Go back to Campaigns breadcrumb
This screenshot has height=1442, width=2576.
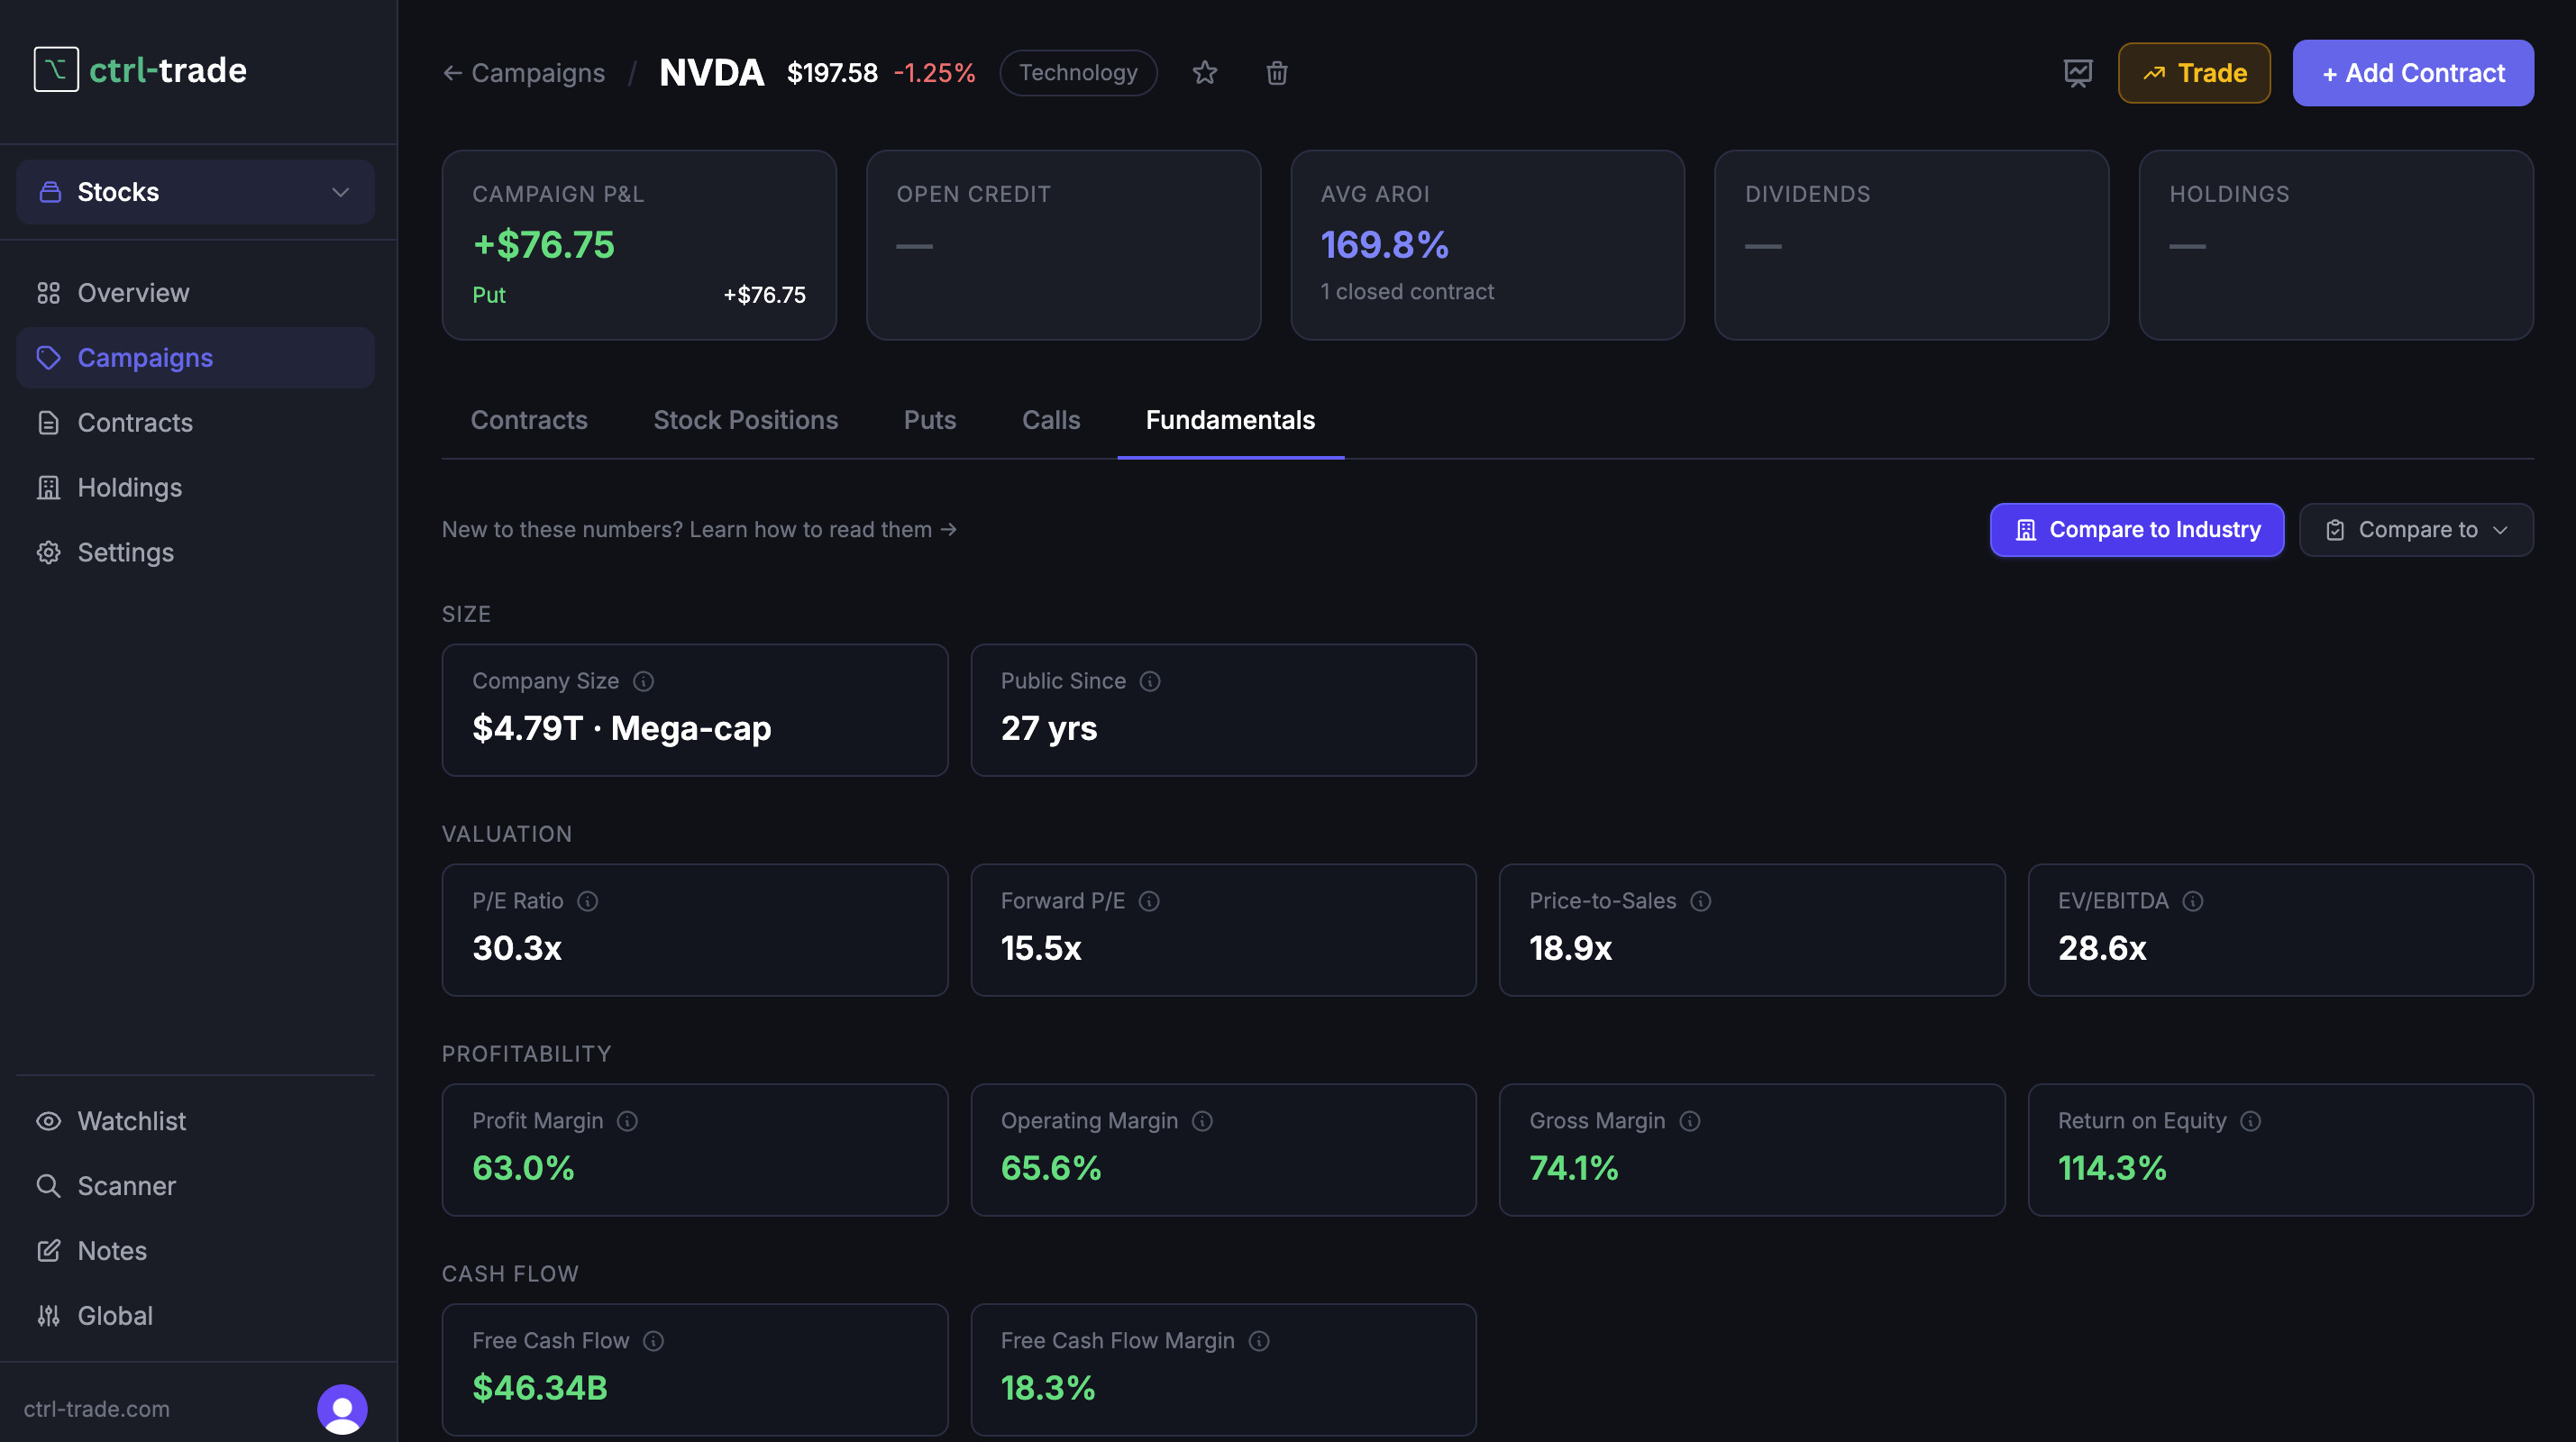click(524, 73)
